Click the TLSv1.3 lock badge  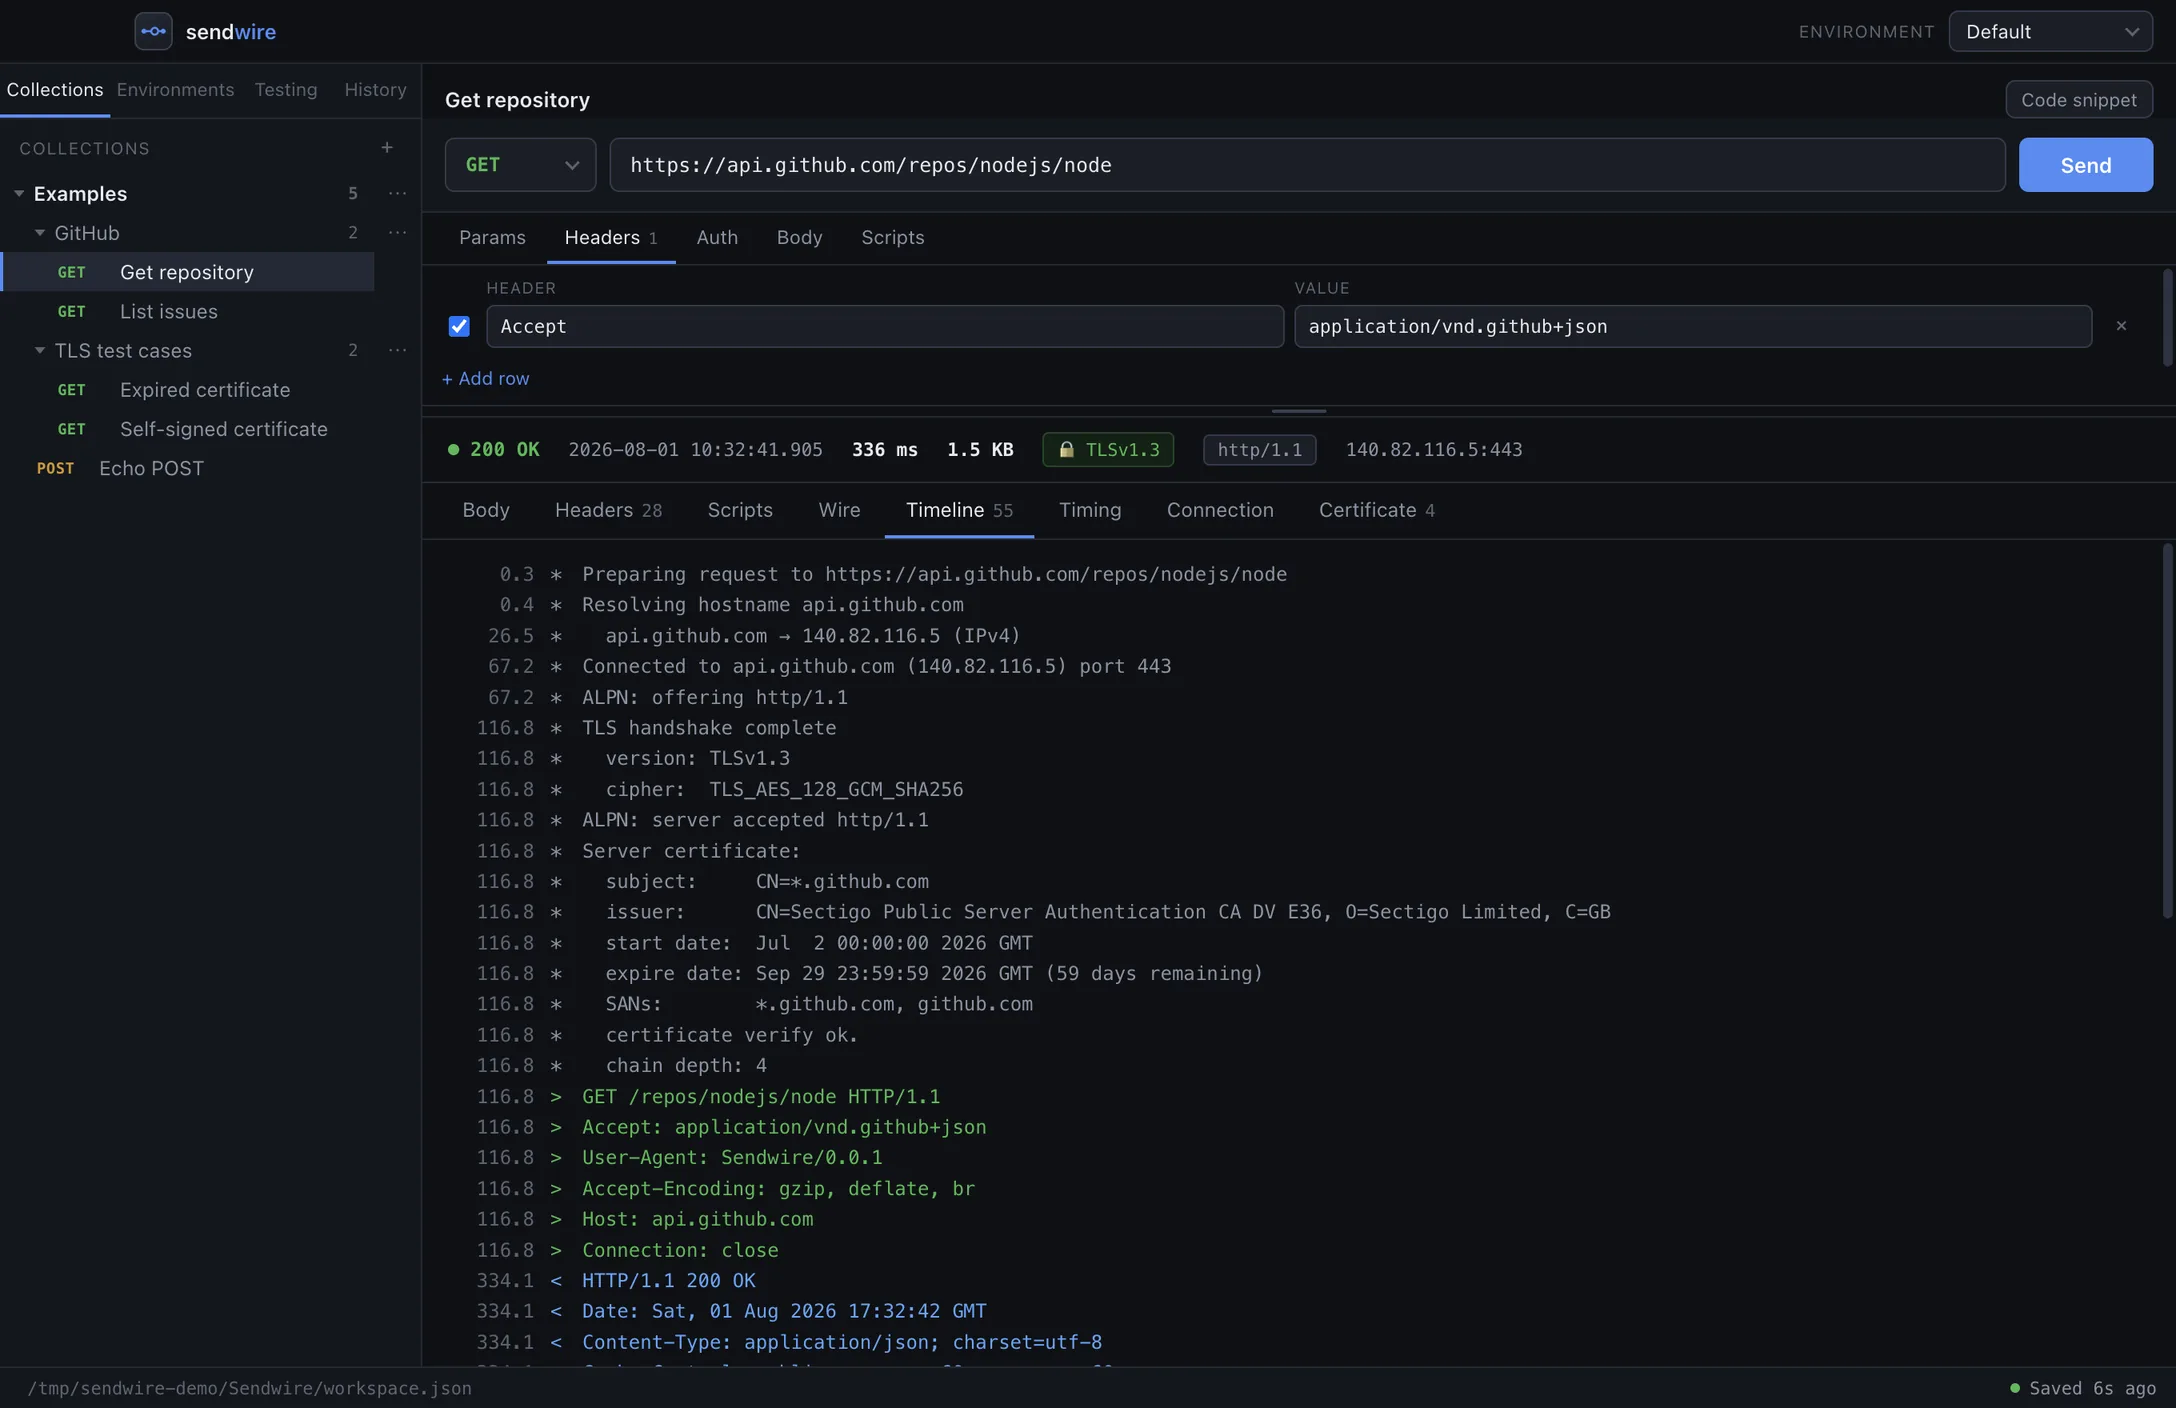[1108, 449]
